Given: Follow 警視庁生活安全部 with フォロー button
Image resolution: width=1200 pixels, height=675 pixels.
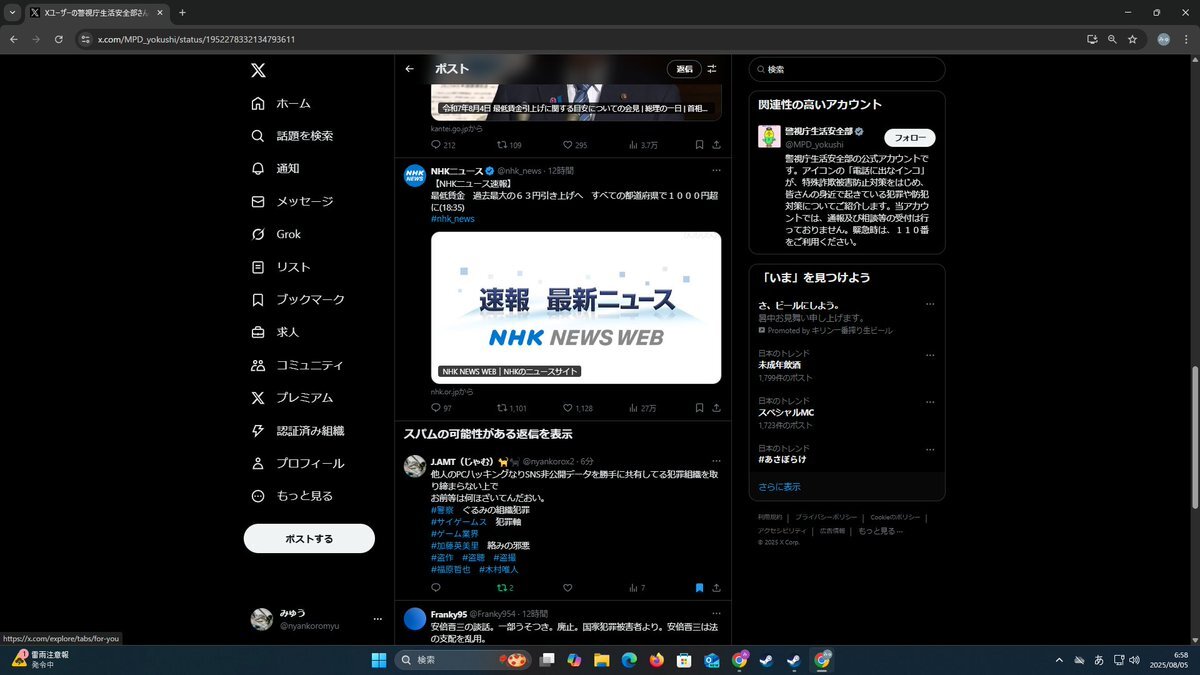Looking at the screenshot, I should 909,137.
